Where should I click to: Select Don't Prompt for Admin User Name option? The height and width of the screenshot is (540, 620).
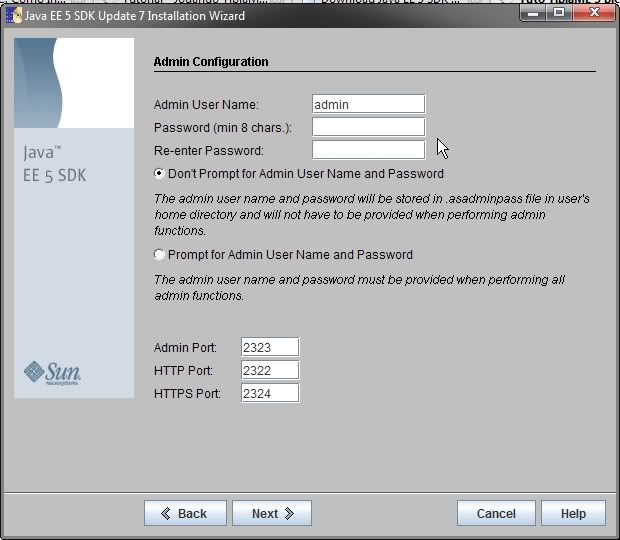pos(160,174)
